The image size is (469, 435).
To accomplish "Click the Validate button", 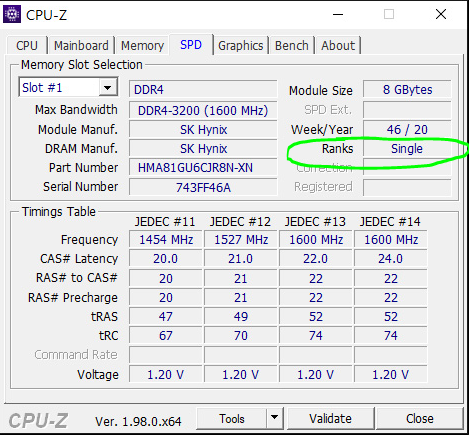I will coord(330,418).
